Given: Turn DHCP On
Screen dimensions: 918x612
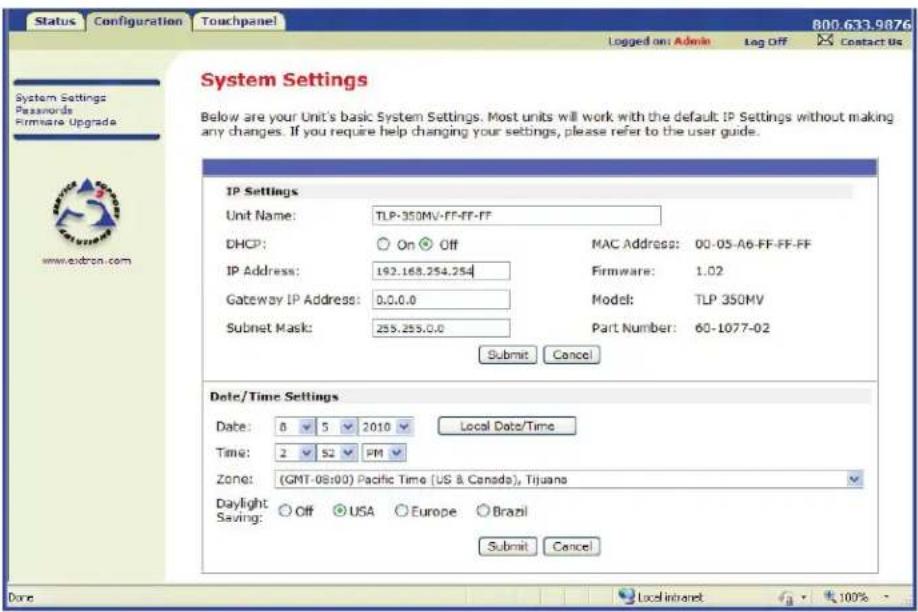Looking at the screenshot, I should [383, 244].
